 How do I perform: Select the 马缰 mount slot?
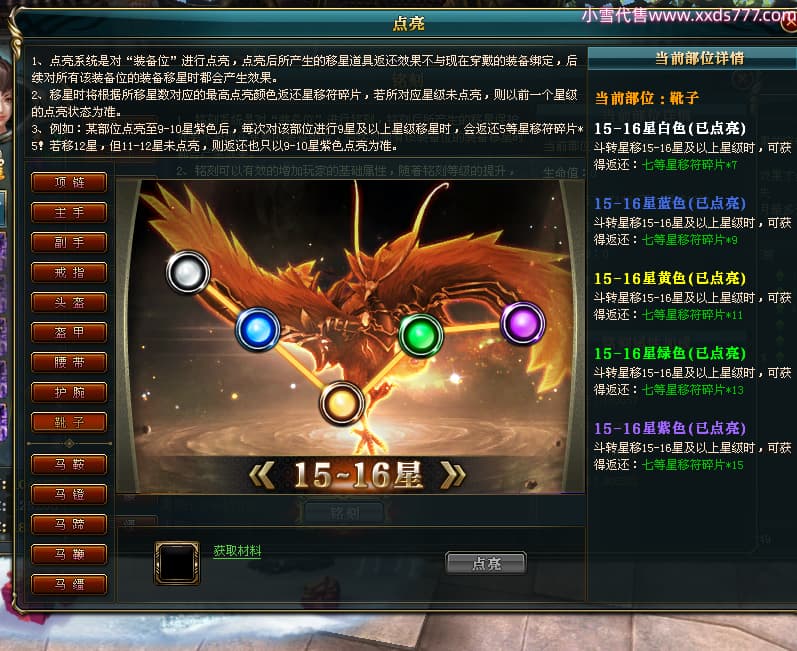(x=69, y=584)
